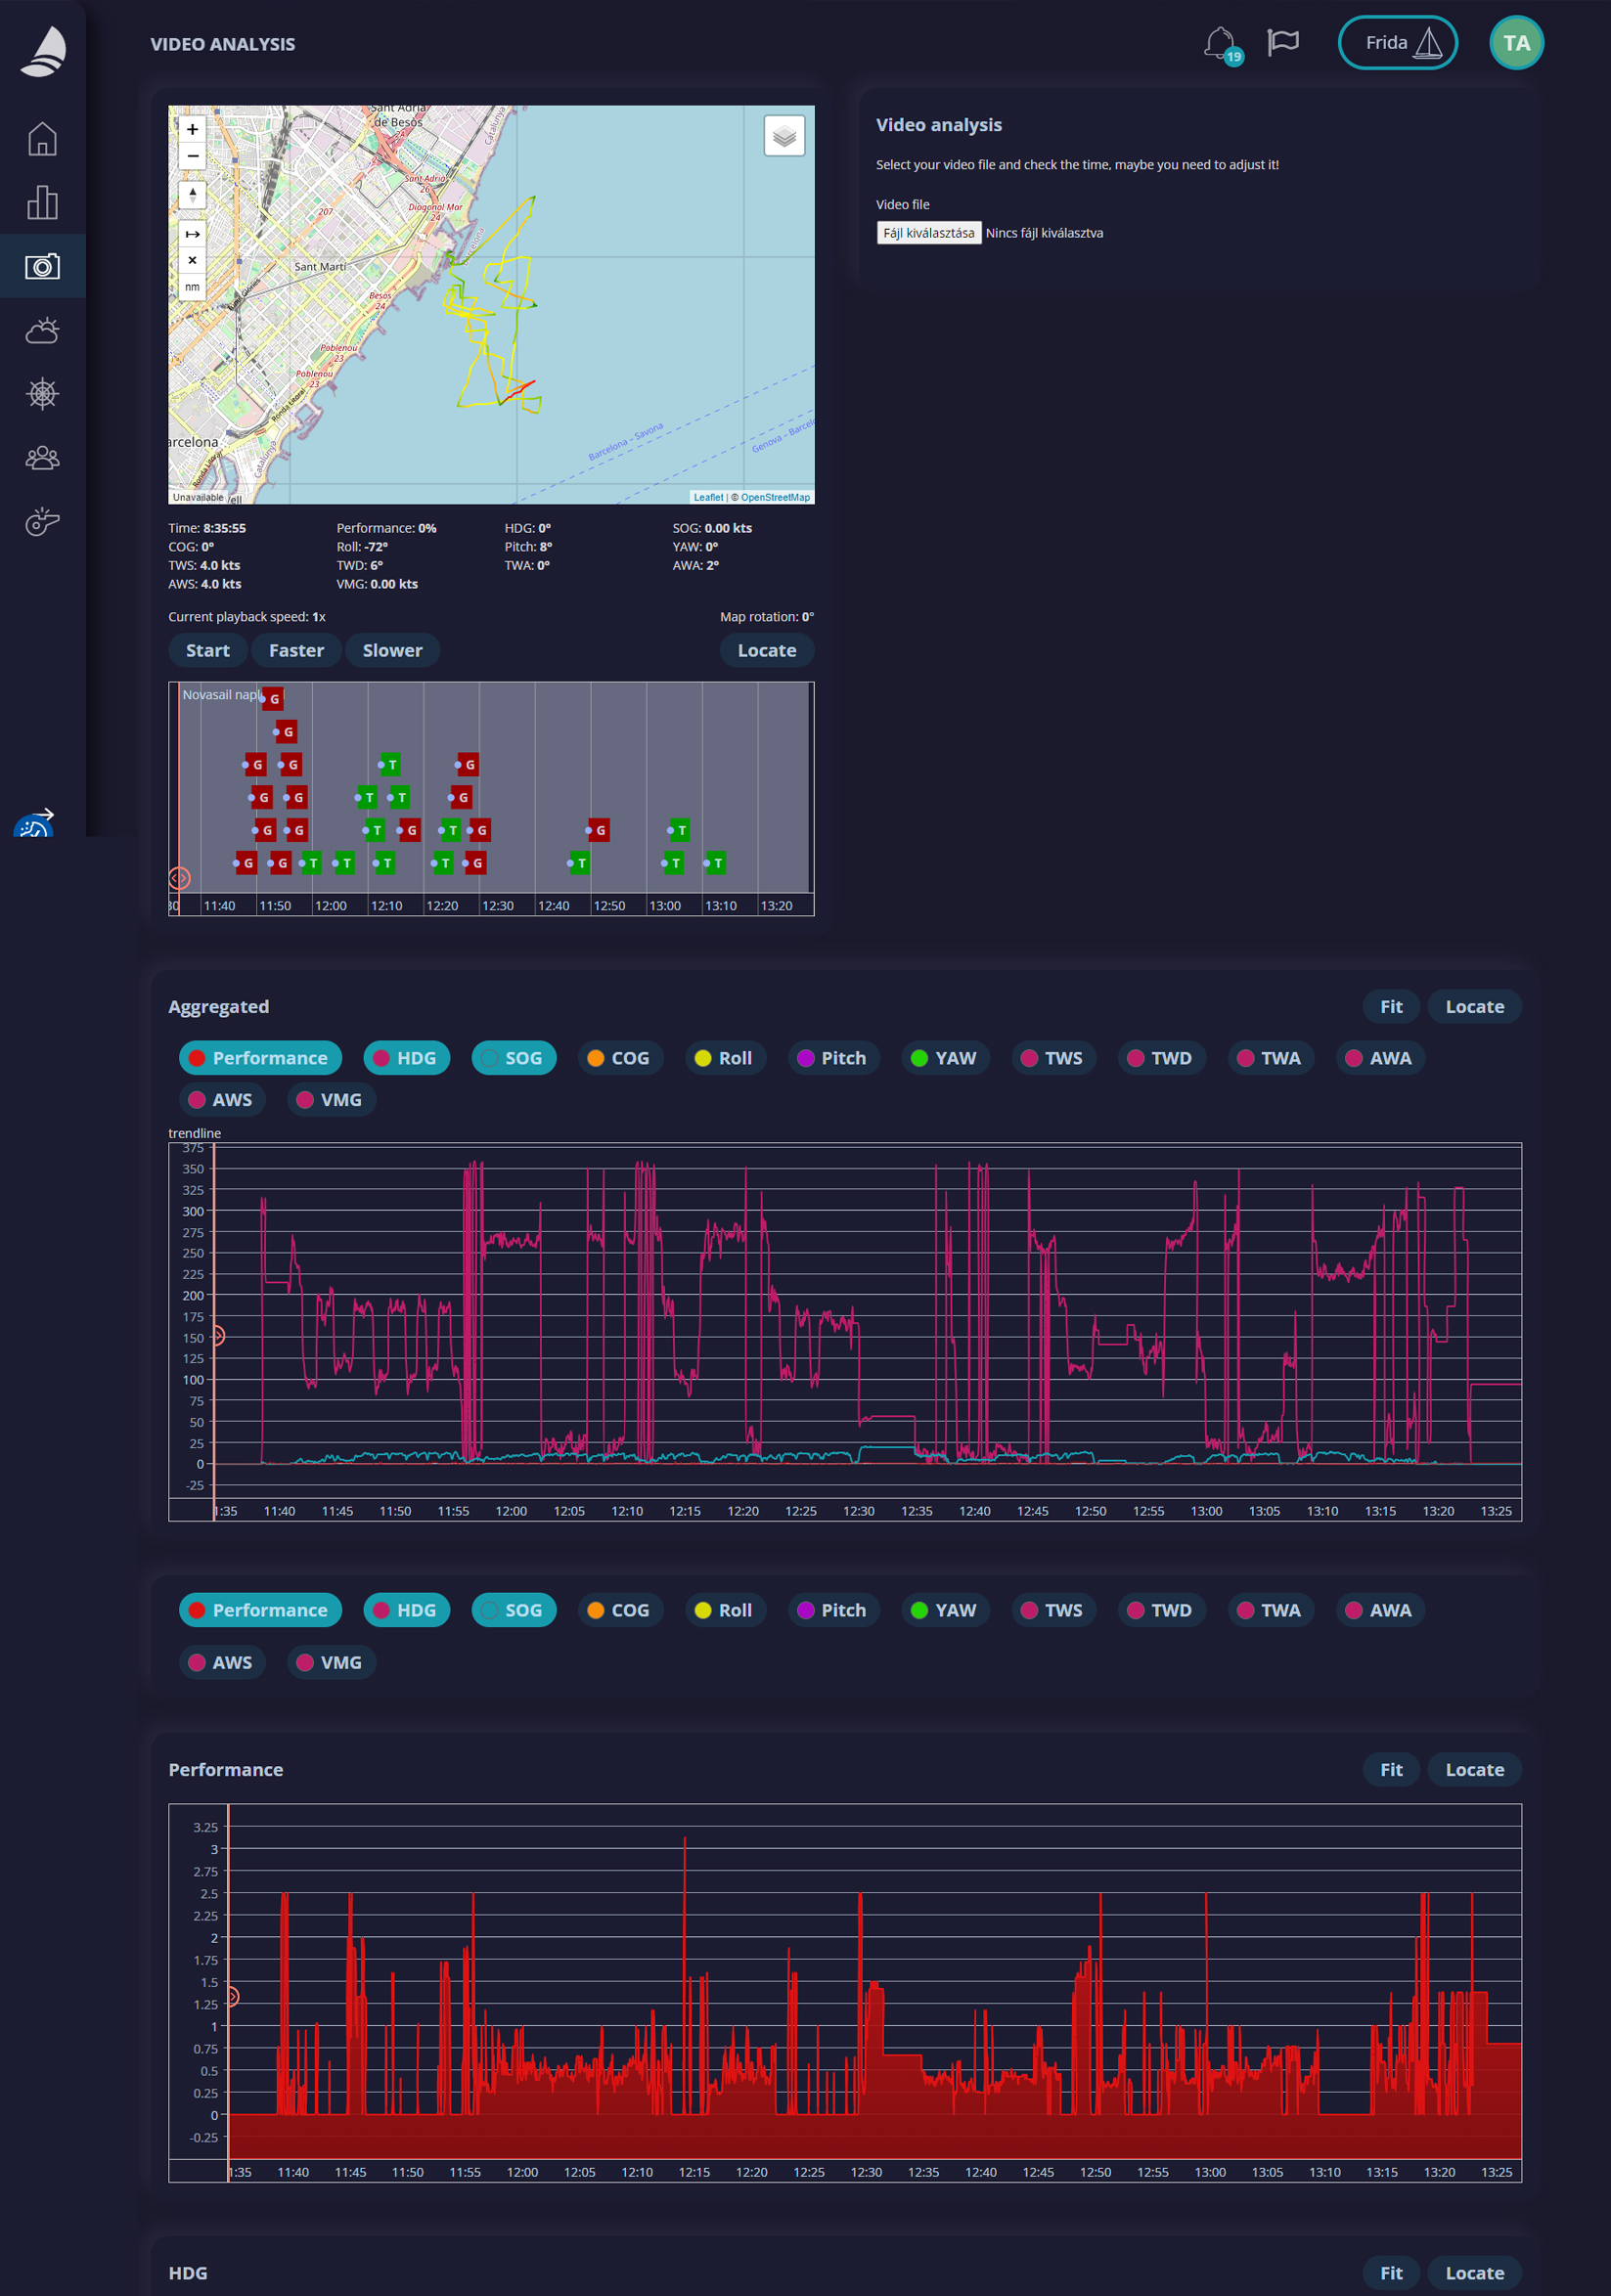Click the ship's helm wheel sidebar icon
This screenshot has width=1611, height=2296.
pos(42,394)
